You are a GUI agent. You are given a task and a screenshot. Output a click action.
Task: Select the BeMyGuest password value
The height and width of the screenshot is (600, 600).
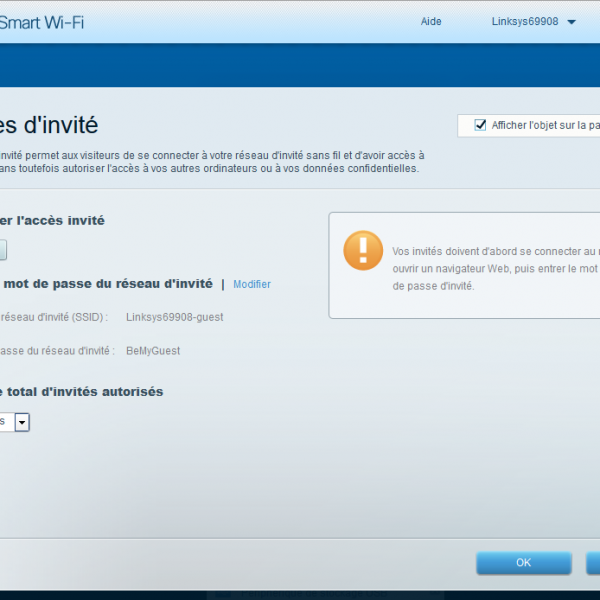(x=153, y=351)
